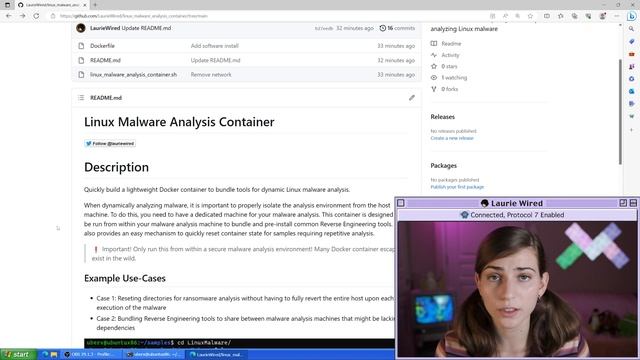Viewport: 640px width, 360px height.
Task: View the 1 watching link
Action: point(454,78)
